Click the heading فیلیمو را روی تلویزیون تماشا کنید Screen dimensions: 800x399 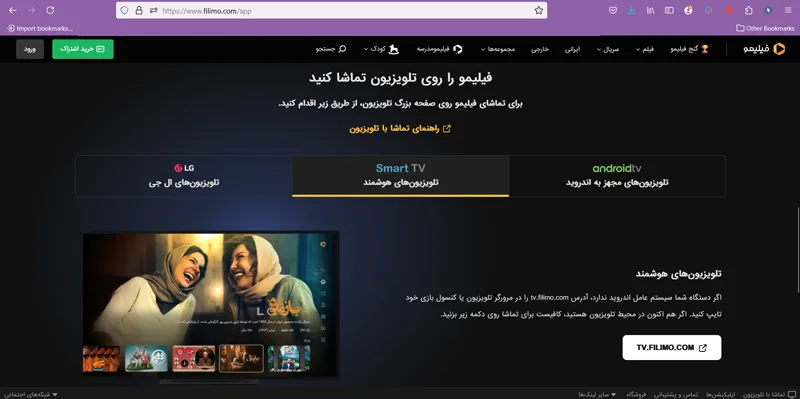pyautogui.click(x=401, y=78)
